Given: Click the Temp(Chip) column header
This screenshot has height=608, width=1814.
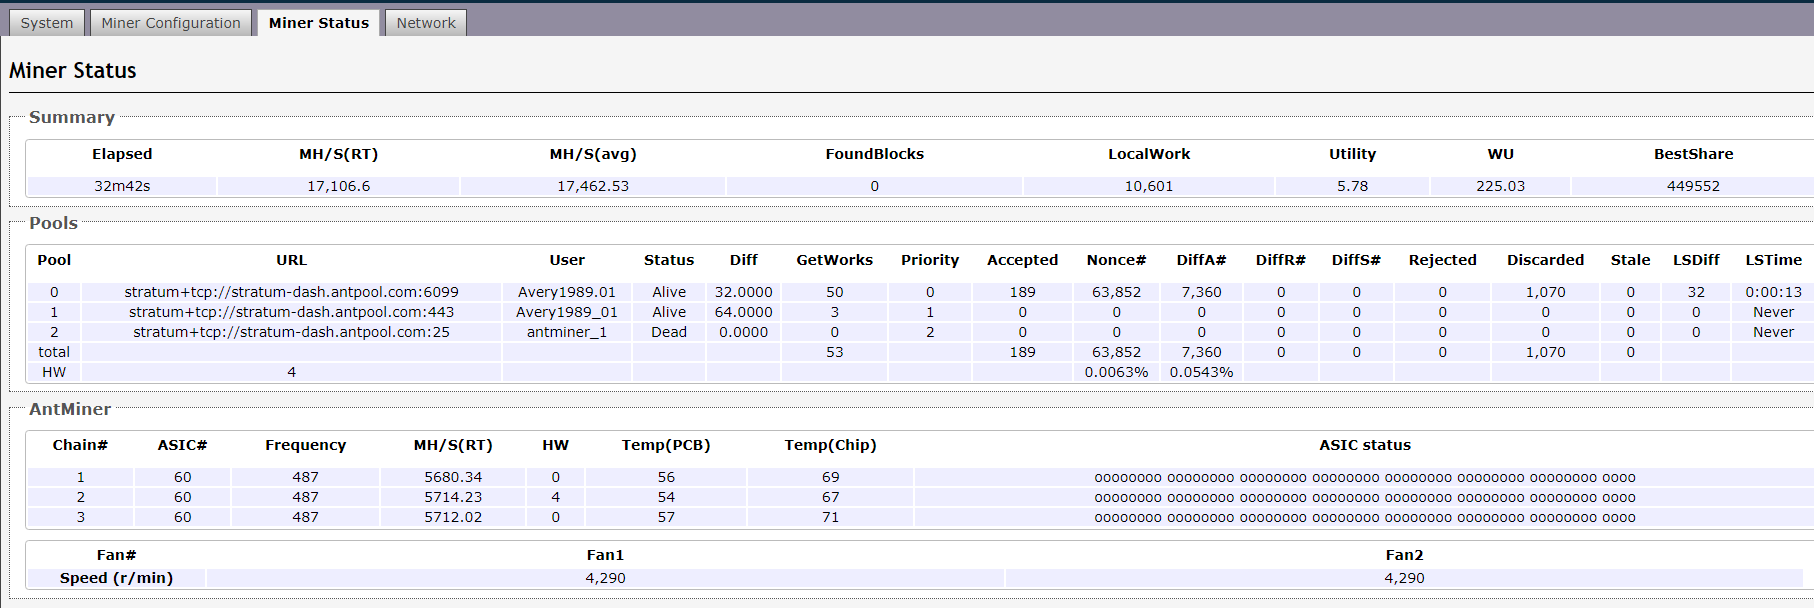Looking at the screenshot, I should tap(830, 445).
